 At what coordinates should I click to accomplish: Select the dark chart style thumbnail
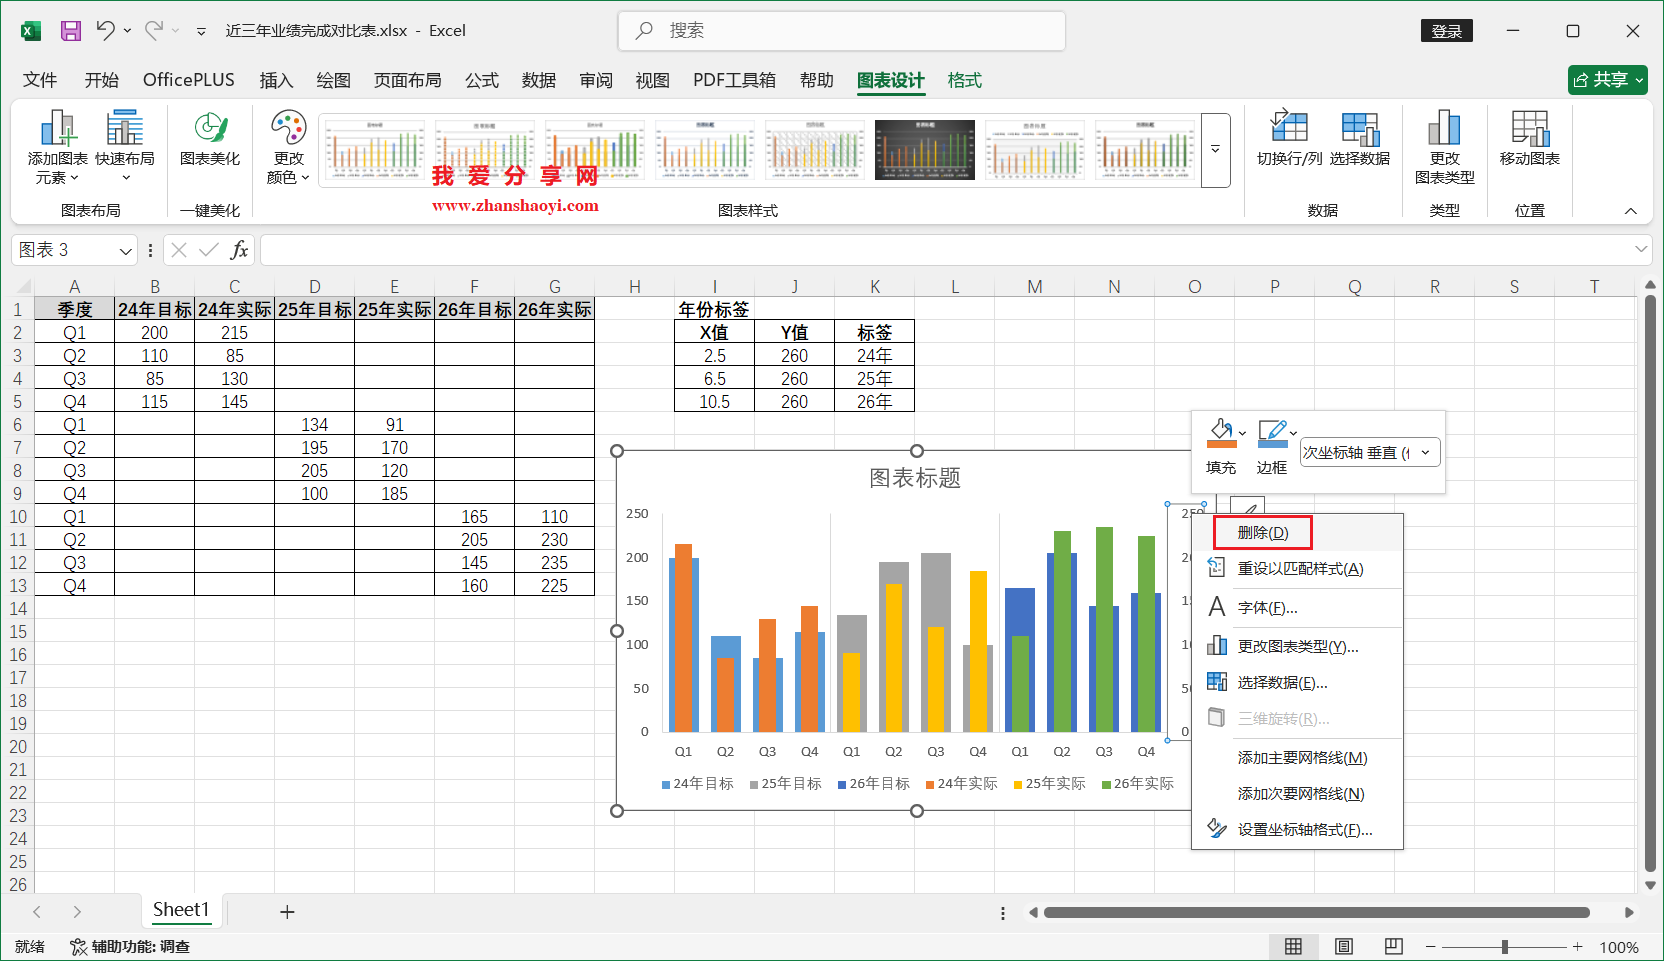(x=925, y=150)
